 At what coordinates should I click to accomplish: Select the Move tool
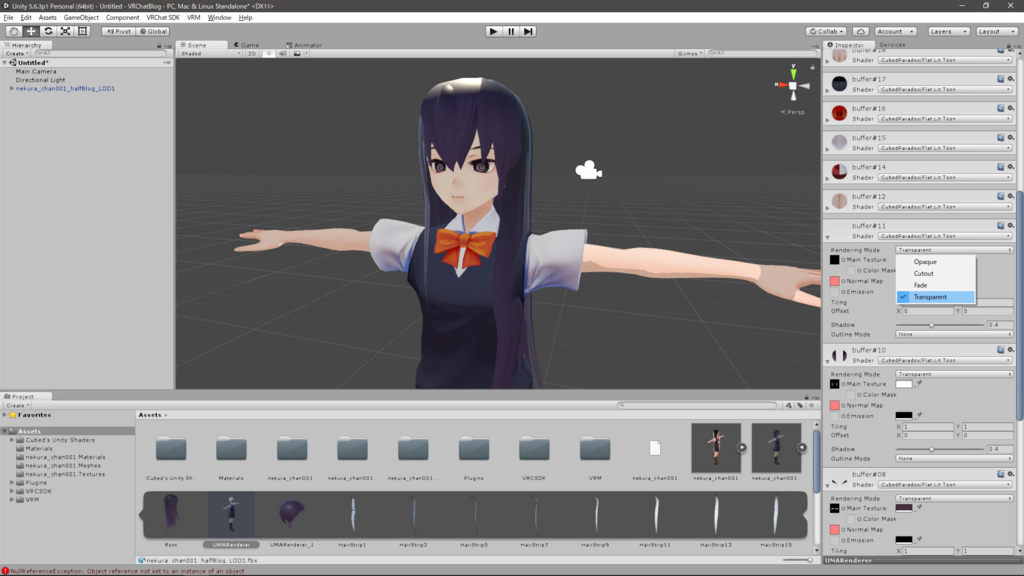click(31, 31)
